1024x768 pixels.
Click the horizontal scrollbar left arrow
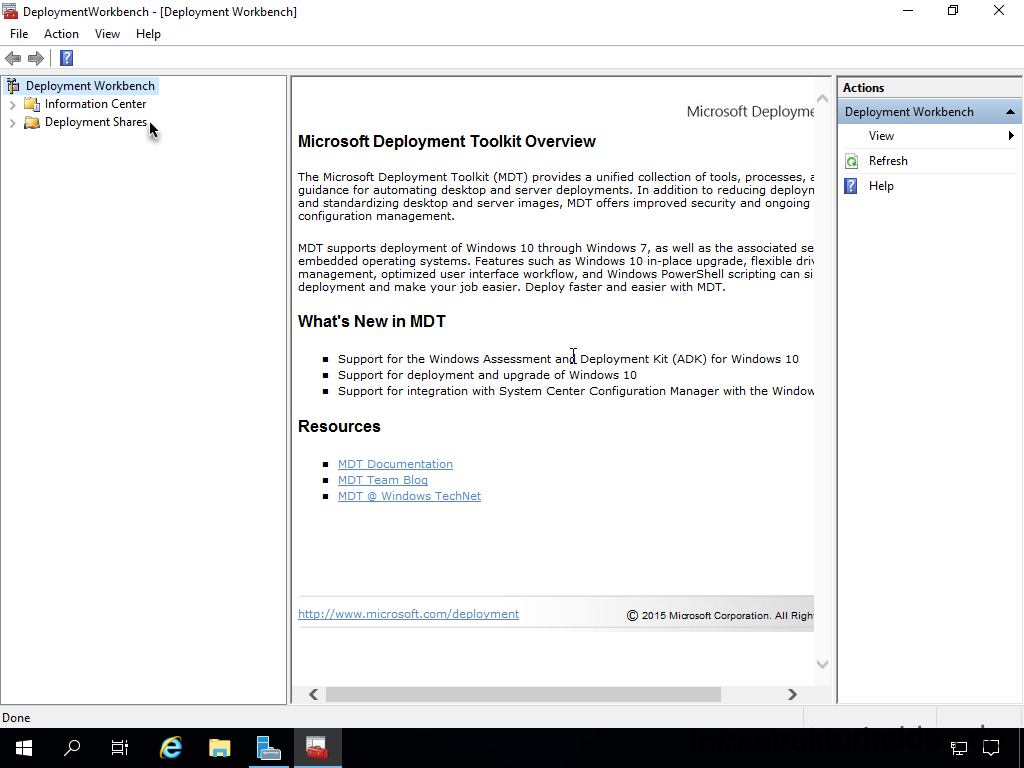coord(313,694)
